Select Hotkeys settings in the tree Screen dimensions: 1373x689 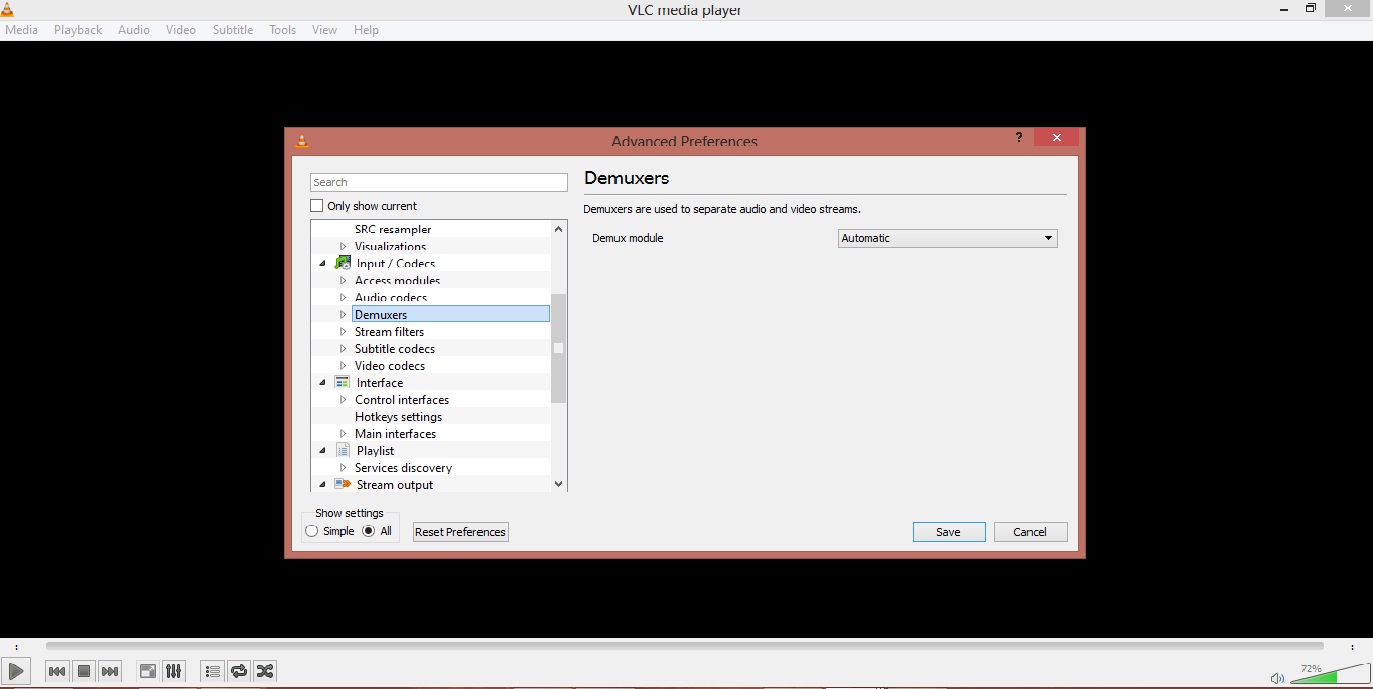coord(398,417)
